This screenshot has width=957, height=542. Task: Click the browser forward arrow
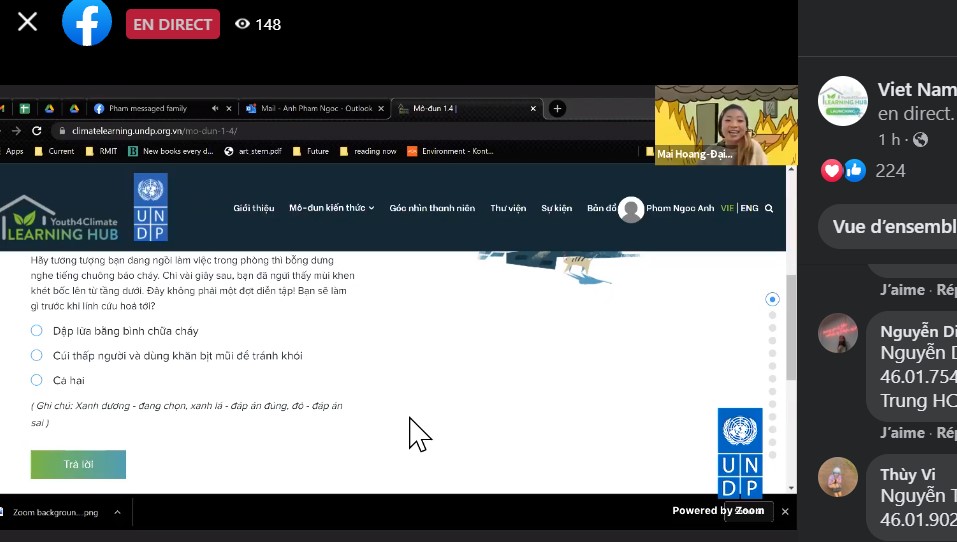[x=16, y=131]
